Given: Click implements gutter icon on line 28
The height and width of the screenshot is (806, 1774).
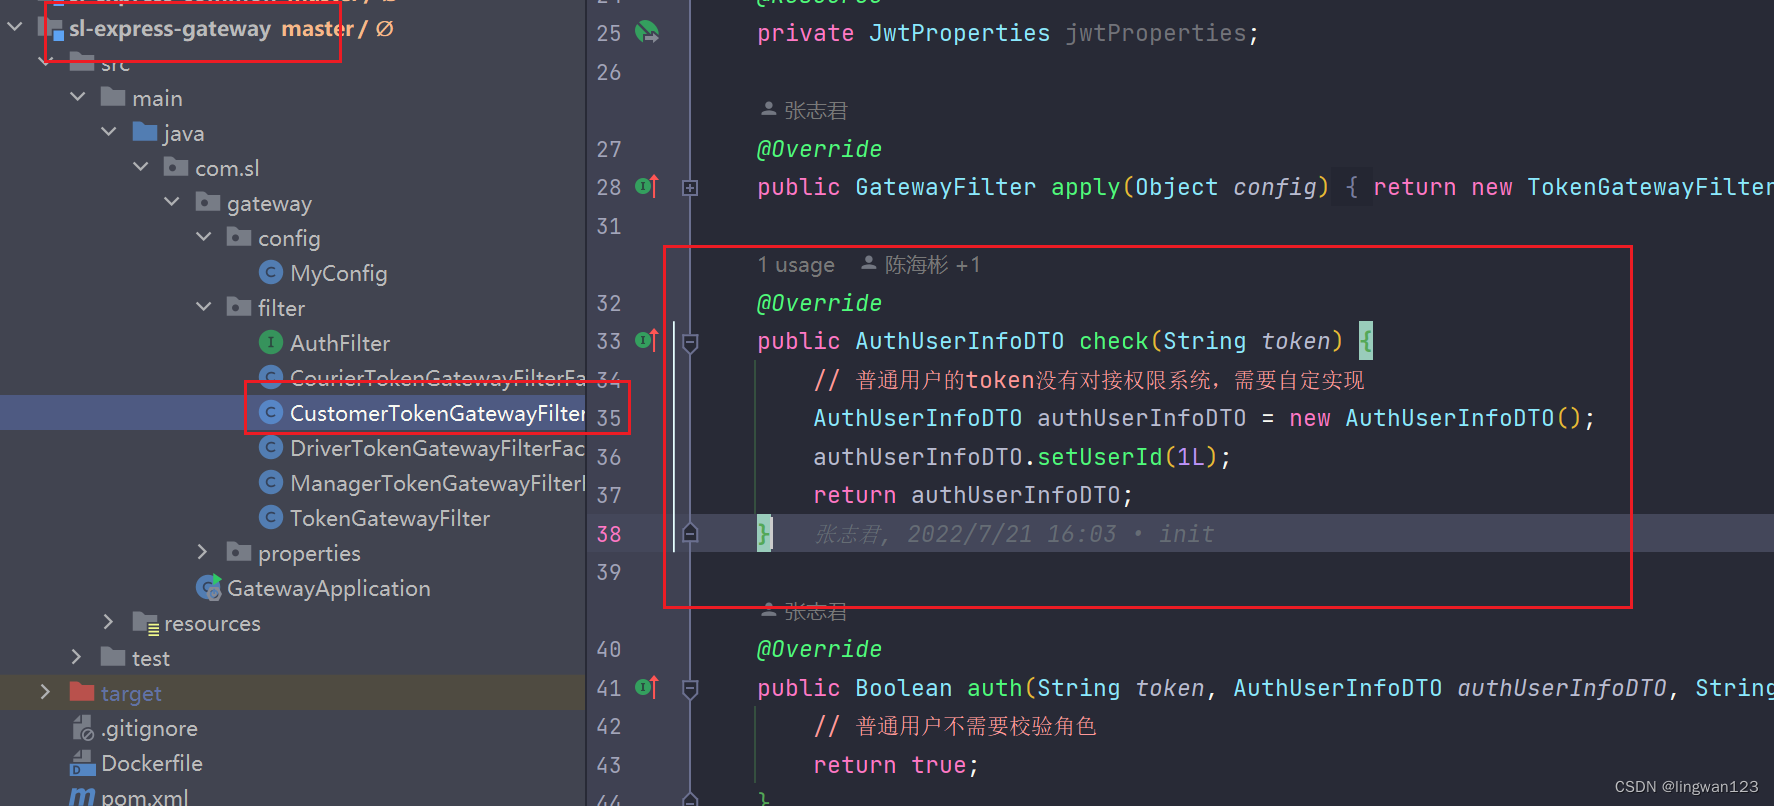Looking at the screenshot, I should (647, 186).
